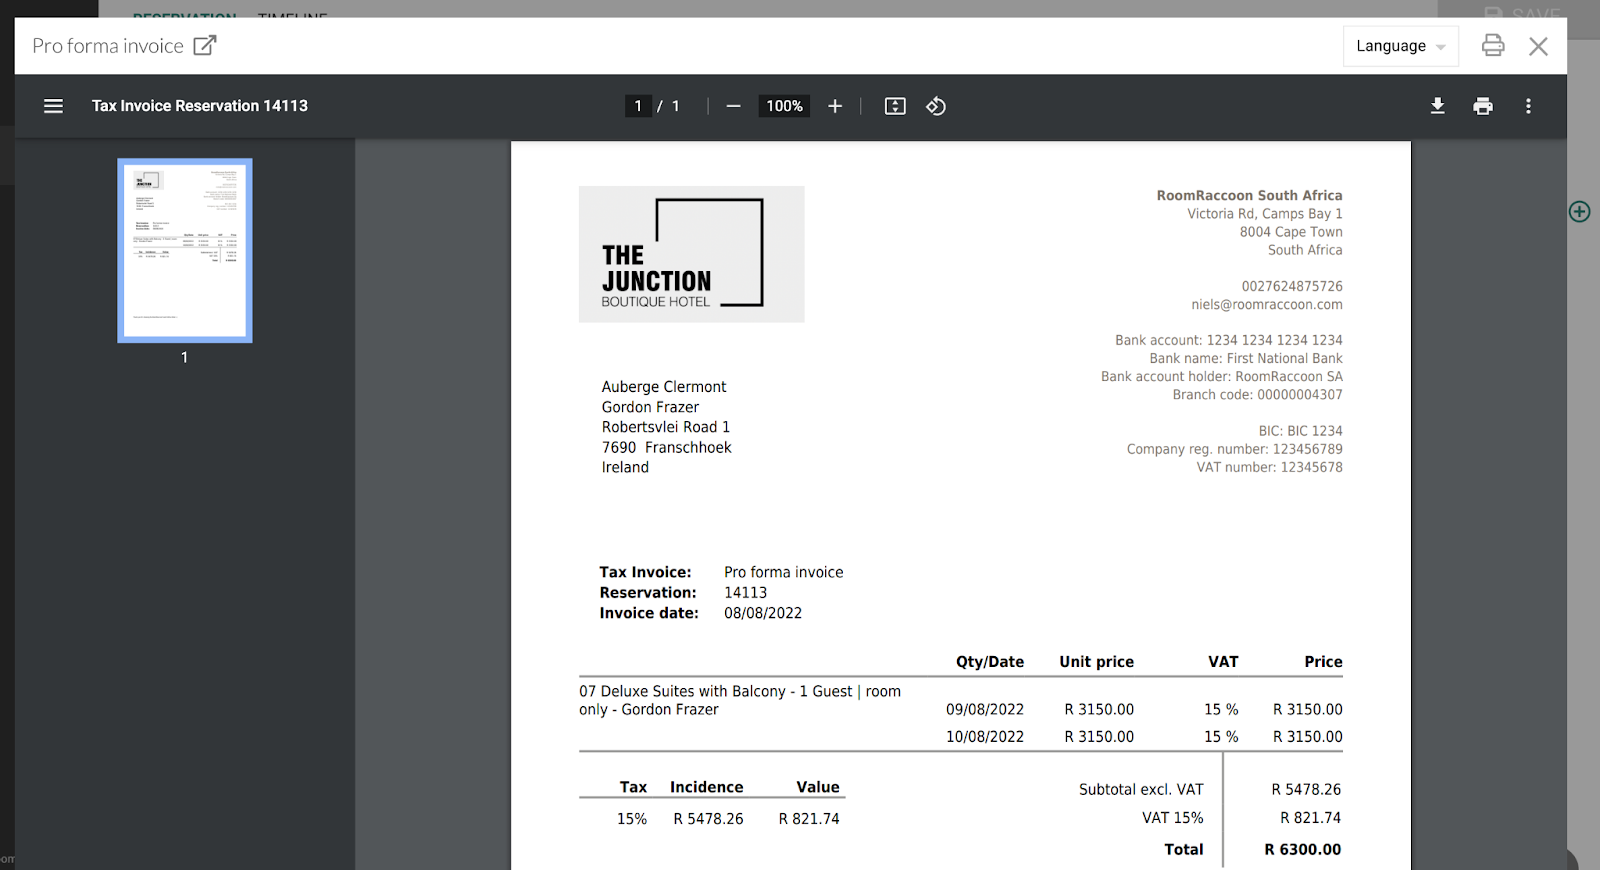
Task: Download the PDF invoice
Action: [x=1437, y=106]
